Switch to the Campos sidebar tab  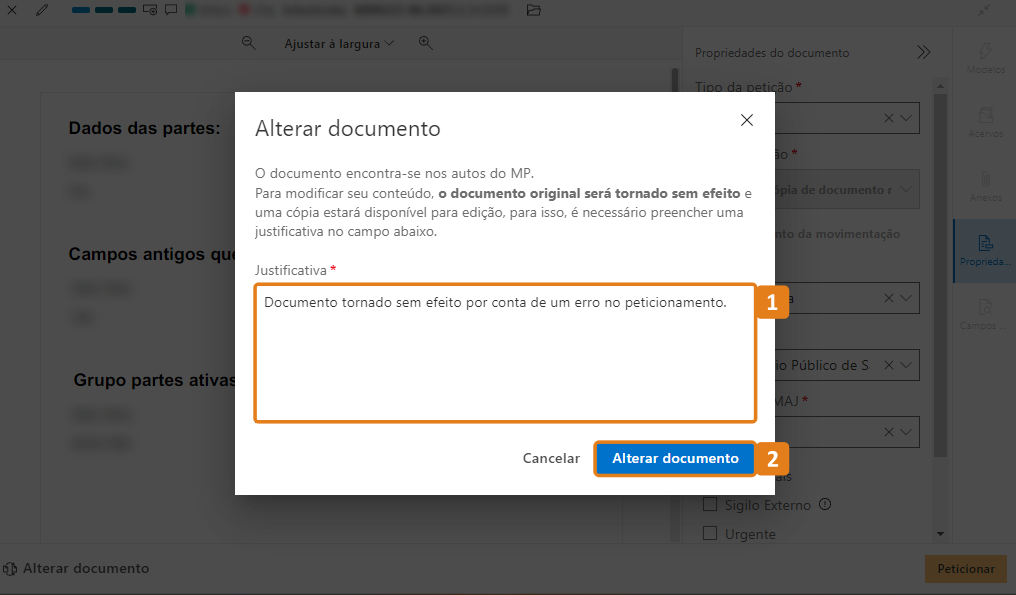(x=985, y=314)
